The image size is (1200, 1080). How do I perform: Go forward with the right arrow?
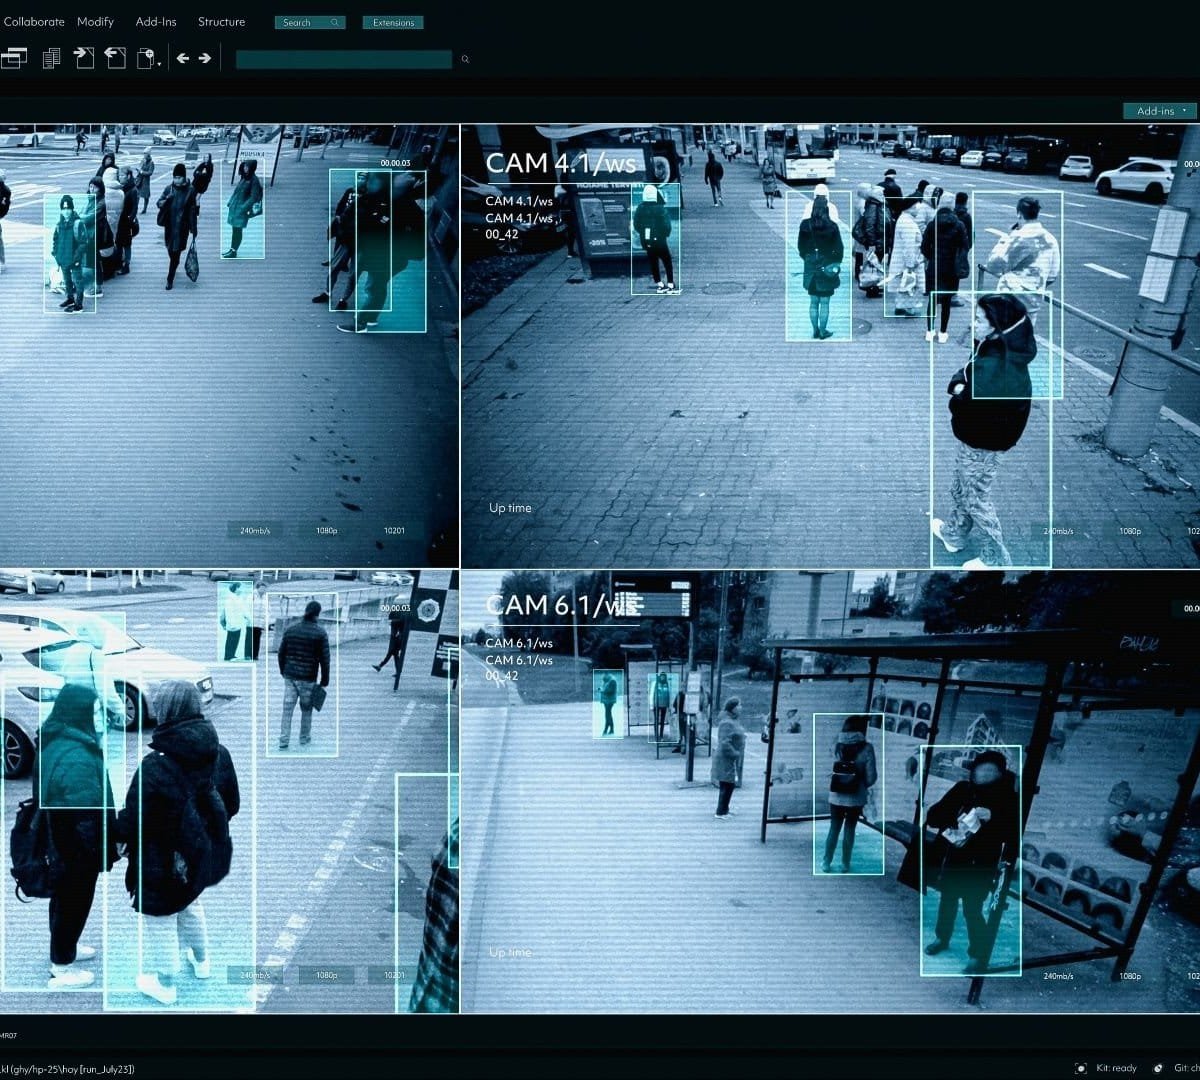tap(205, 59)
